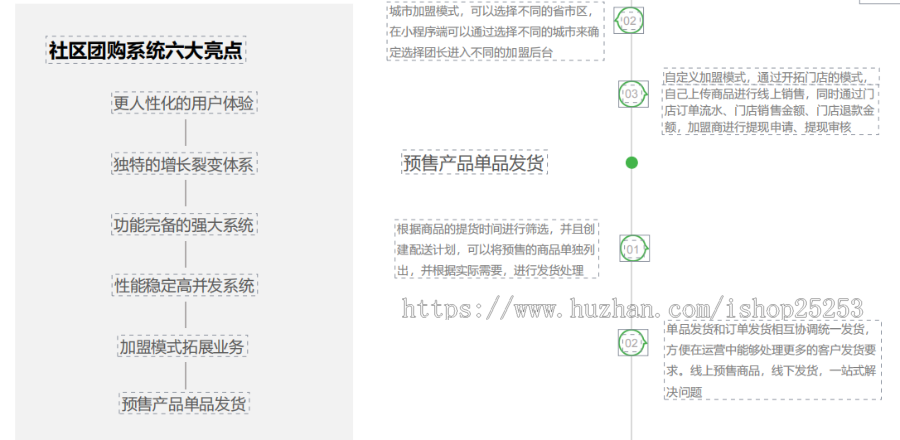The width and height of the screenshot is (900, 440).
Task: Click the solid green dot on the timeline
Action: pyautogui.click(x=631, y=162)
